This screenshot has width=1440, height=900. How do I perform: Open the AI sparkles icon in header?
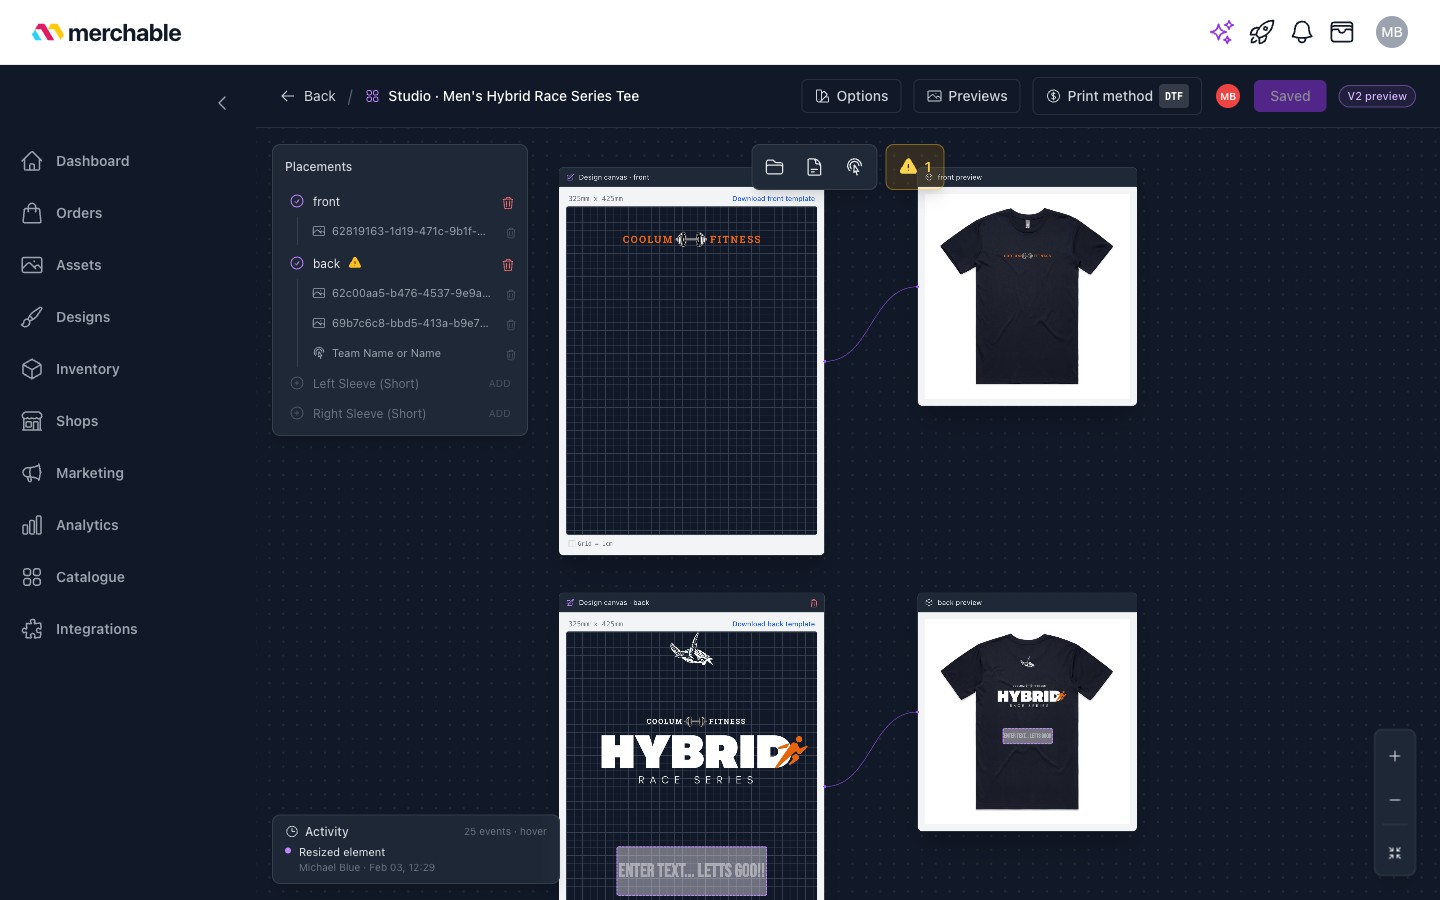tap(1221, 32)
